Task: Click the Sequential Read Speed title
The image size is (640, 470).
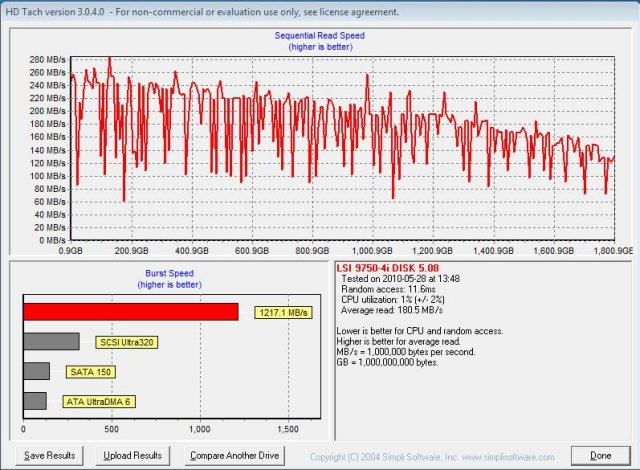Action: 320,35
